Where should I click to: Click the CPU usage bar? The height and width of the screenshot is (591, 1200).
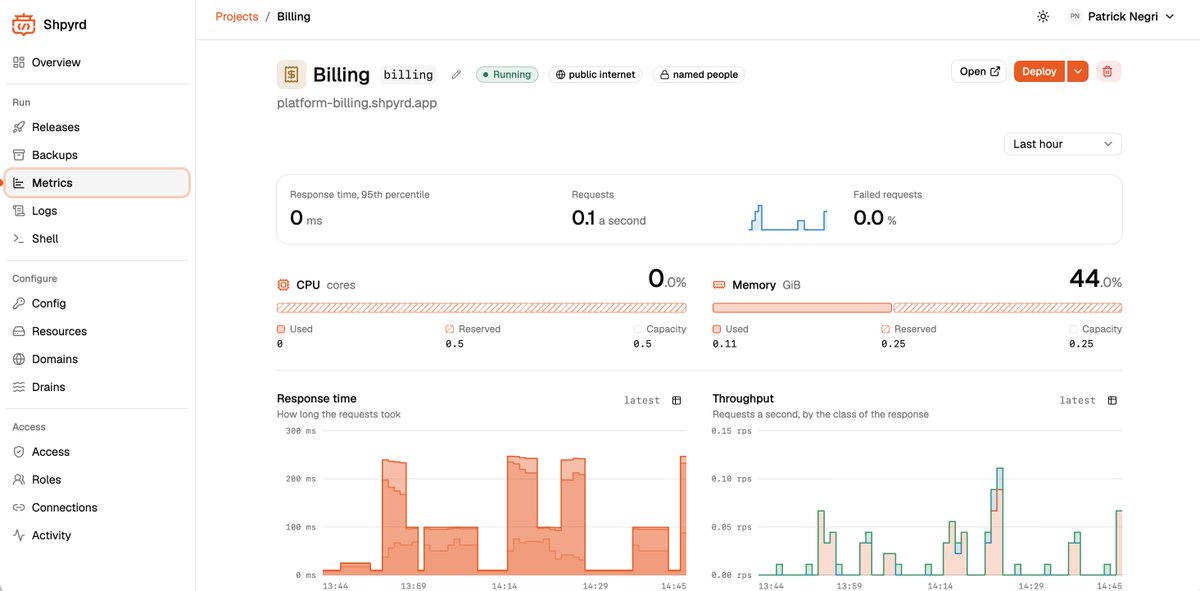pos(482,308)
